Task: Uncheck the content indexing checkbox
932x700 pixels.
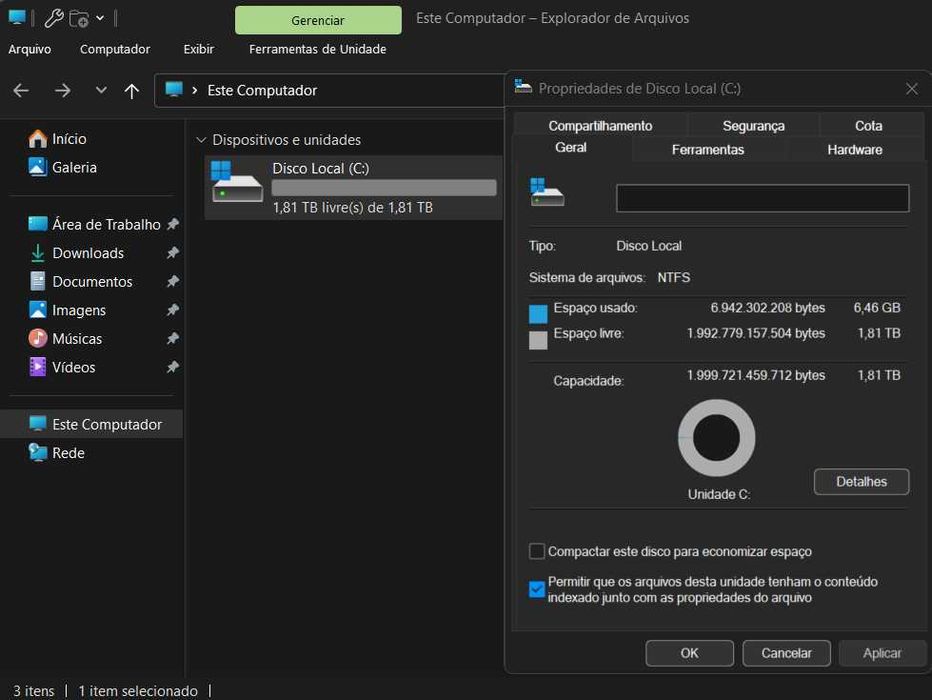Action: coord(537,589)
